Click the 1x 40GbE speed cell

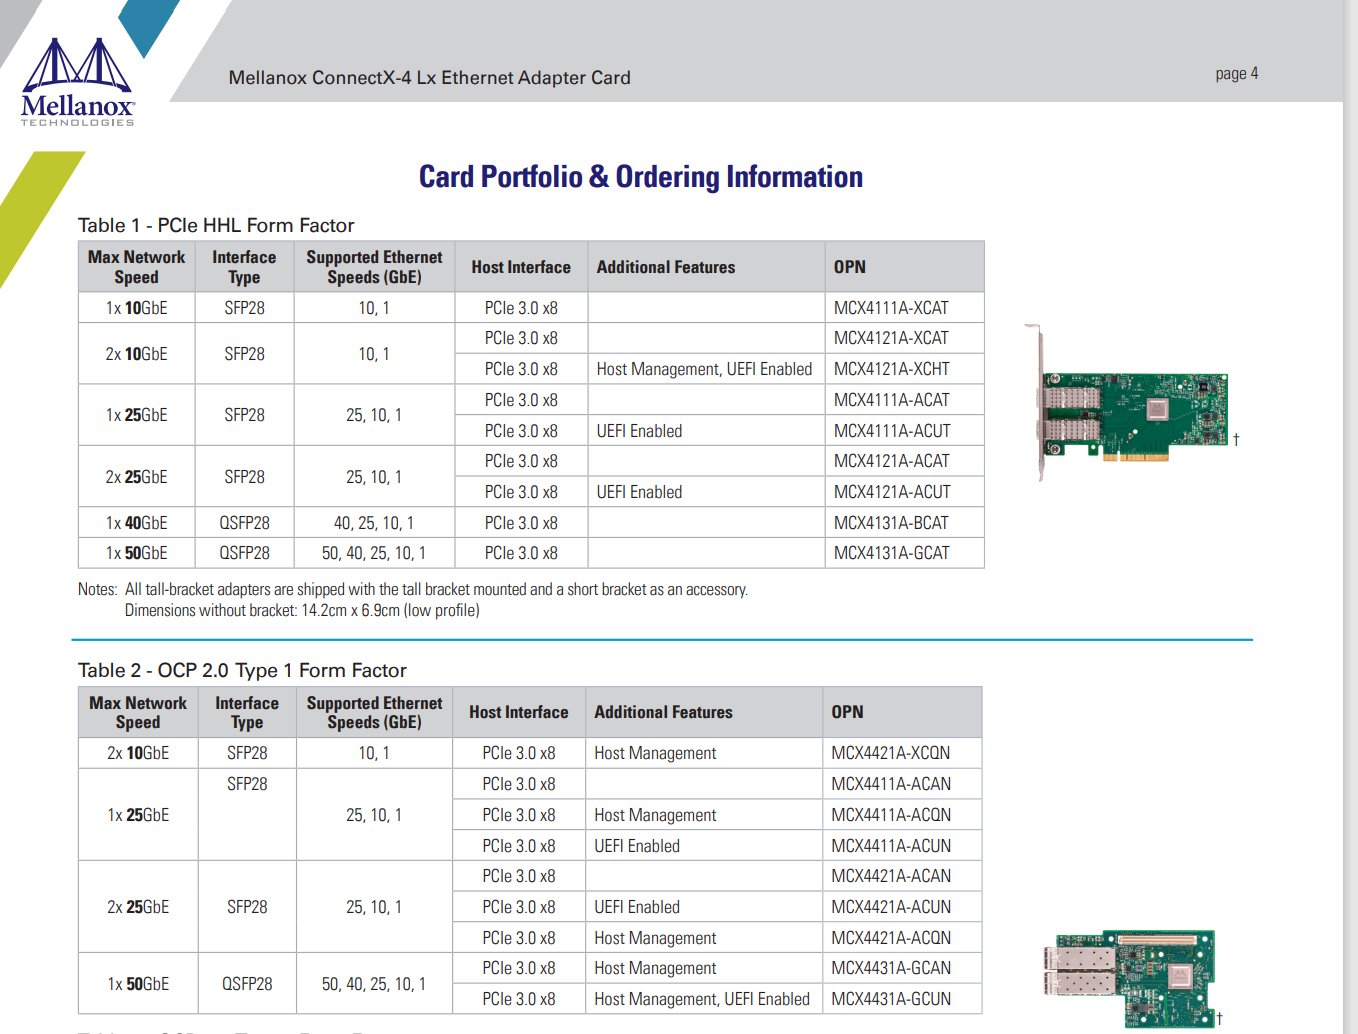coord(137,523)
